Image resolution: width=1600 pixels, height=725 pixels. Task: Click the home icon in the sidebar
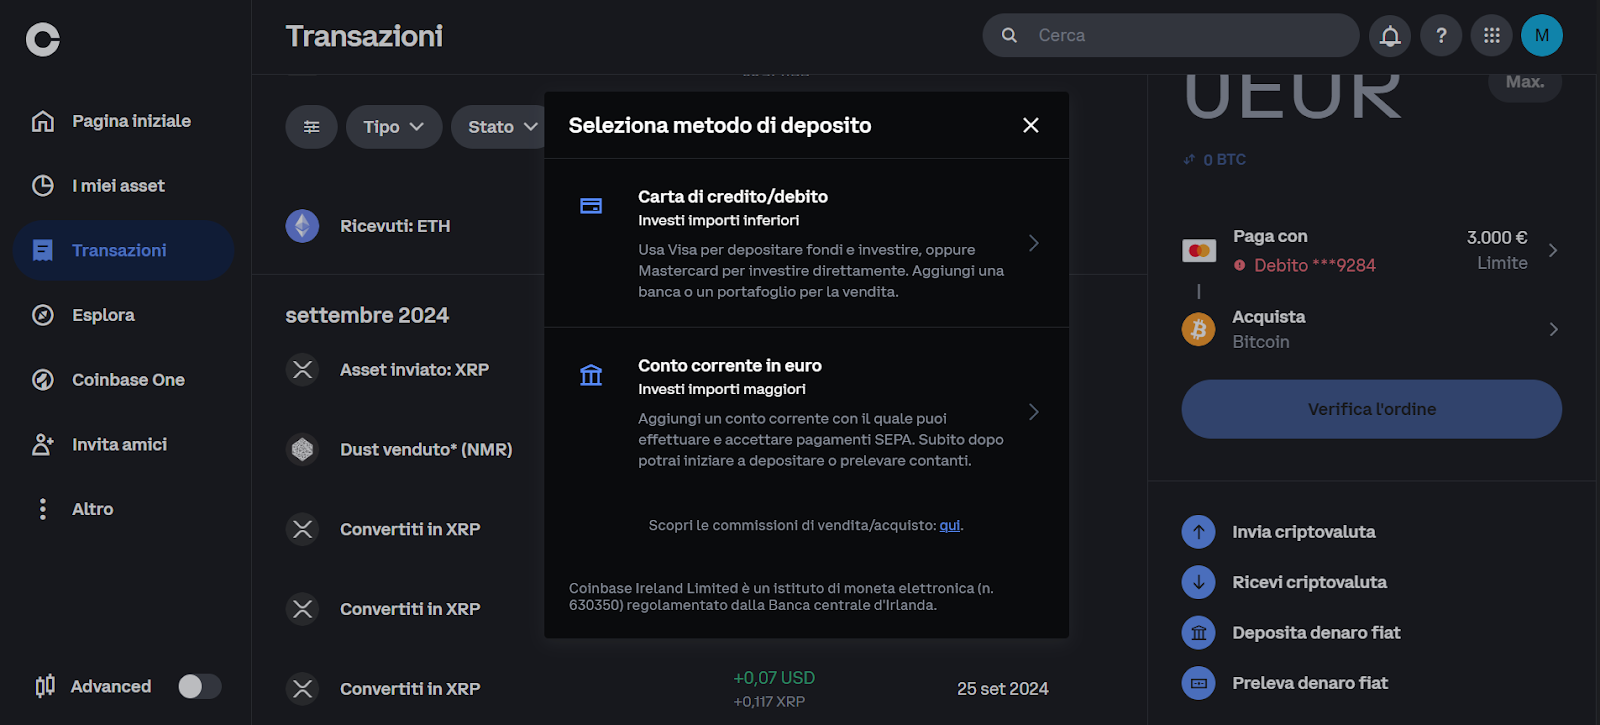[43, 121]
